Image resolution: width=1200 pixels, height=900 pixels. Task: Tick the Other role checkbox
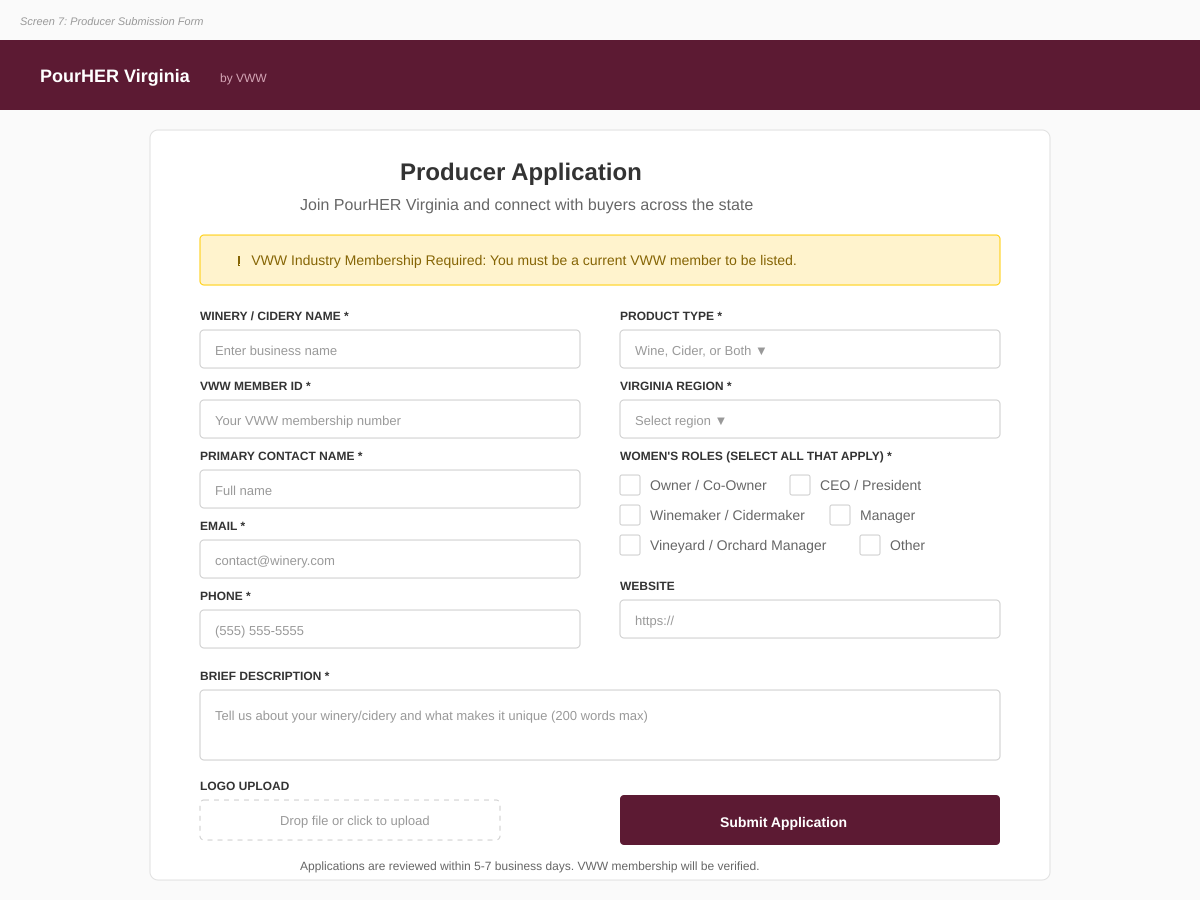point(870,545)
